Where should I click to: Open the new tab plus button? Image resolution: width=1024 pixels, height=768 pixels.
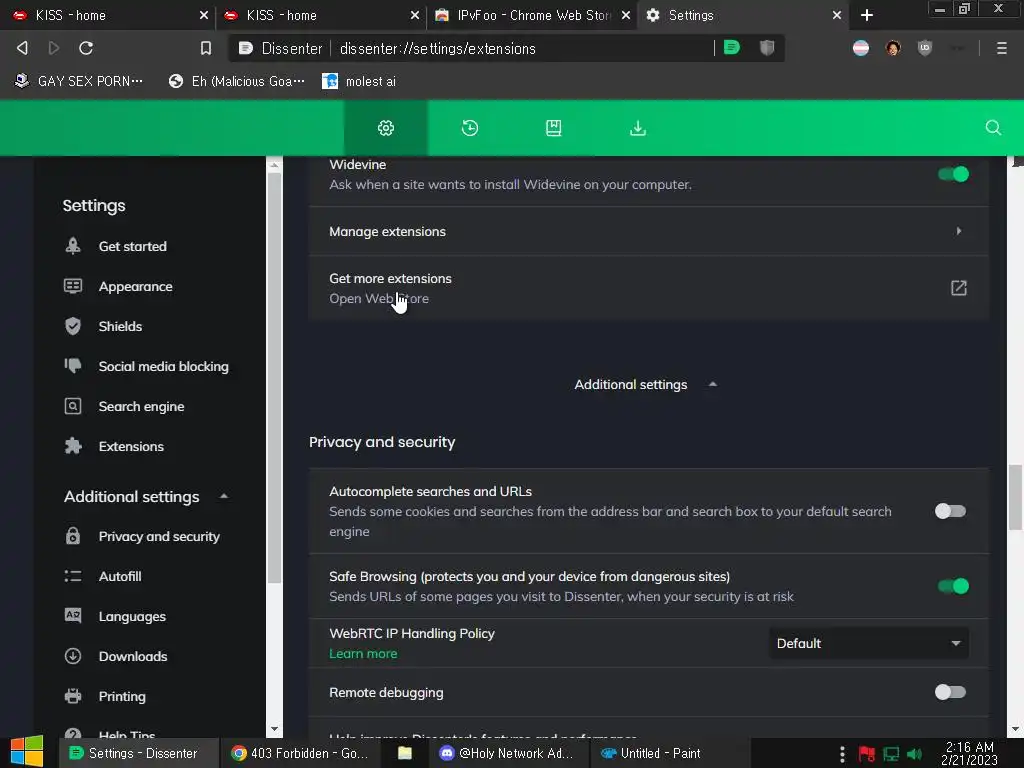867,15
